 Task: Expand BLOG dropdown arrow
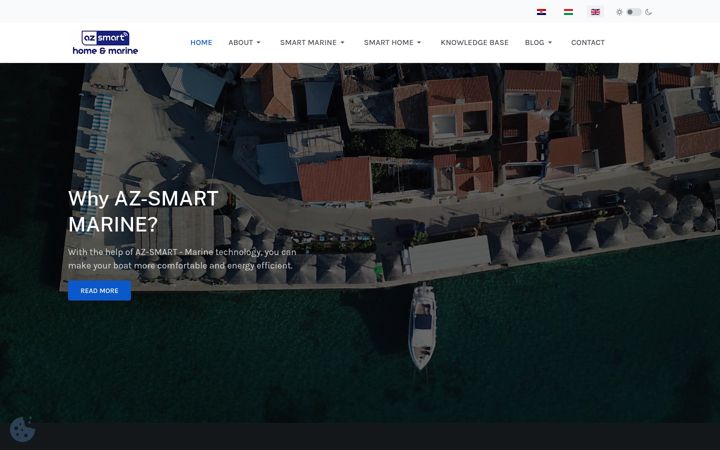tap(550, 42)
